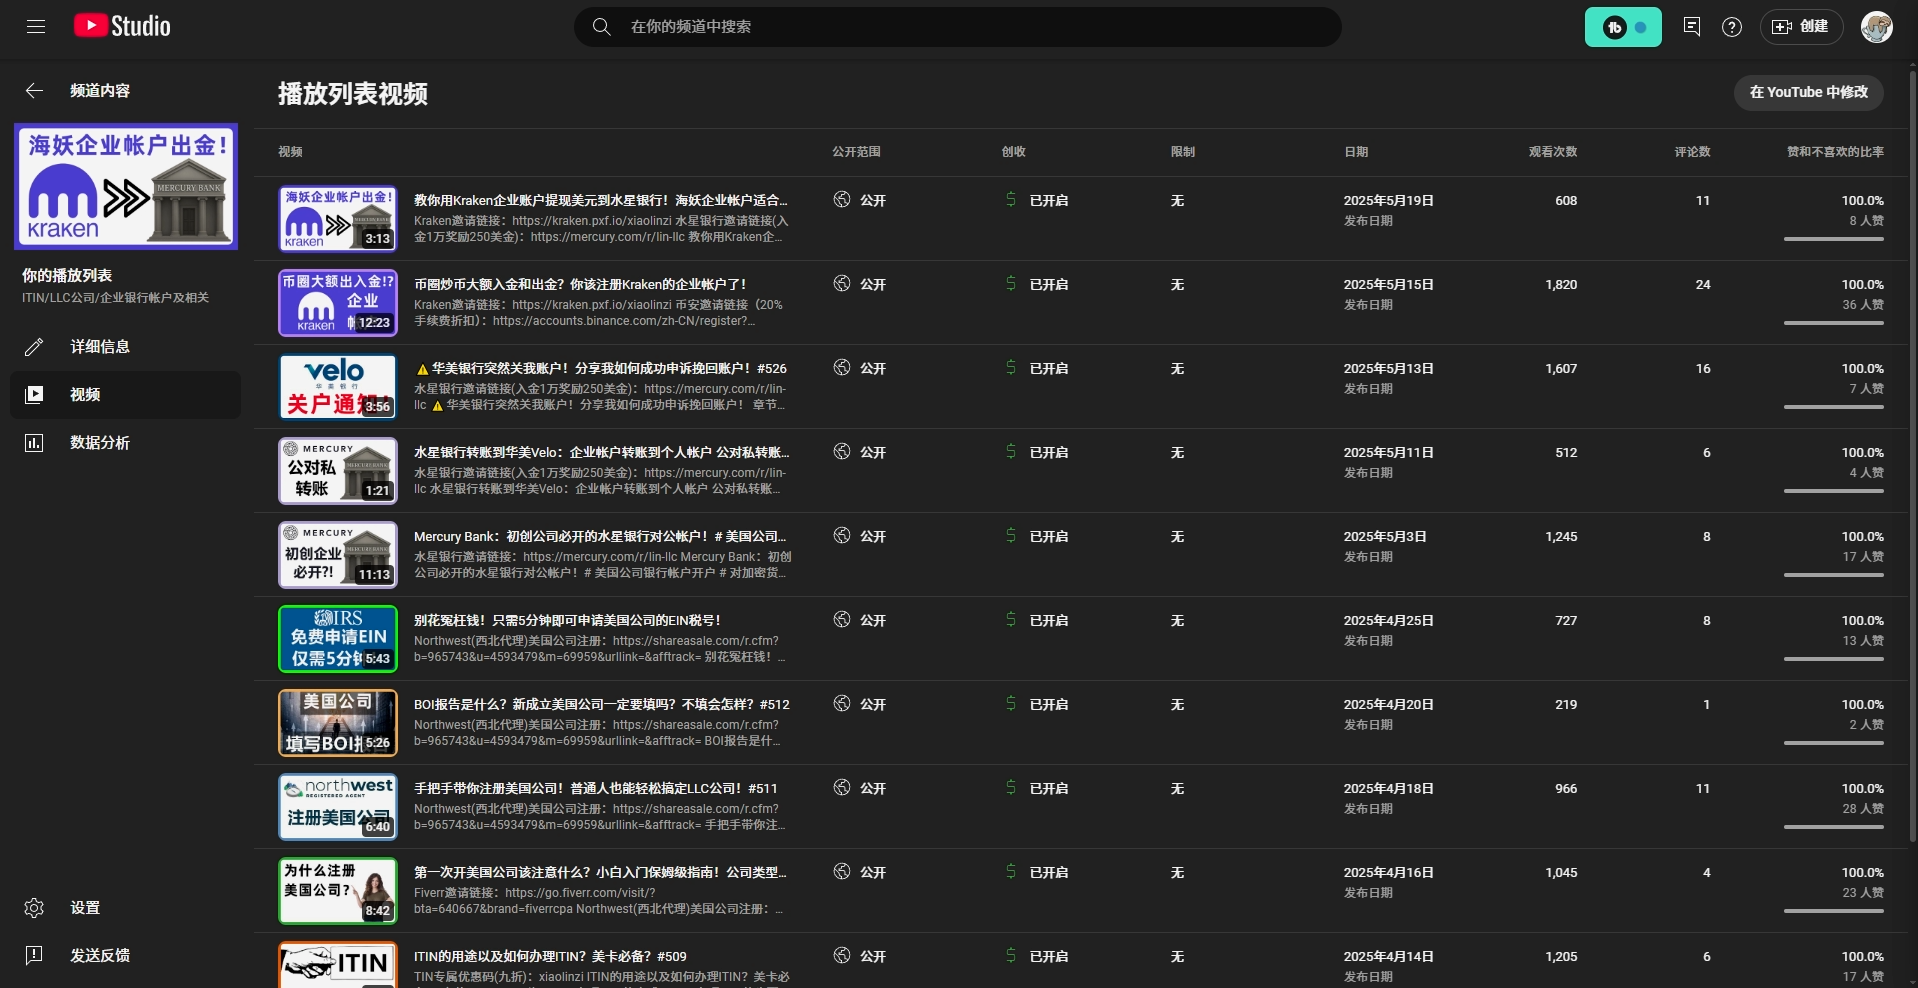Open the account avatar menu
1918x988 pixels.
click(x=1877, y=27)
